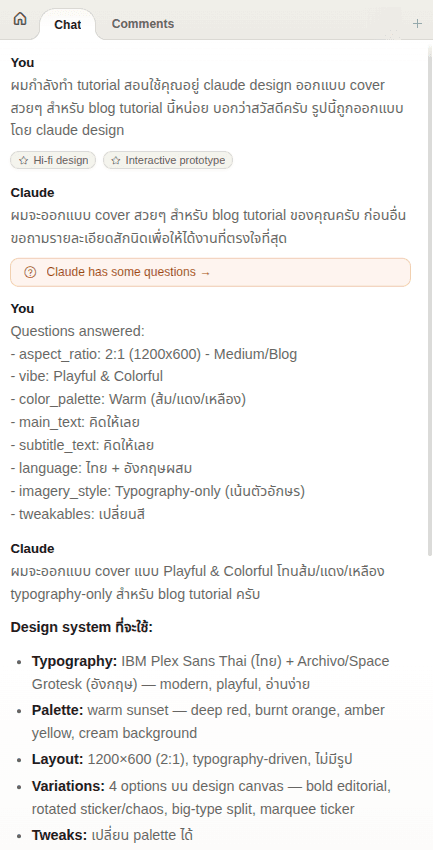
Task: Click the Layout bullet item
Action: (192, 759)
